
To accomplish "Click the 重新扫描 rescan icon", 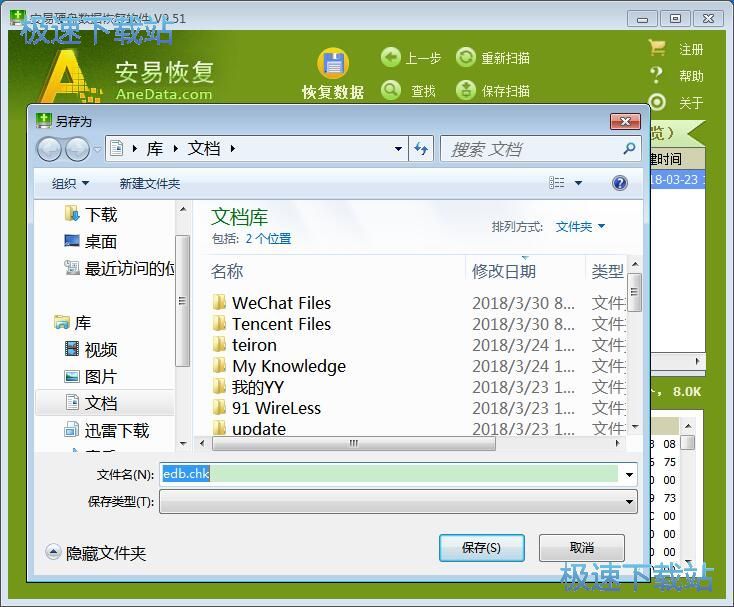I will (465, 58).
